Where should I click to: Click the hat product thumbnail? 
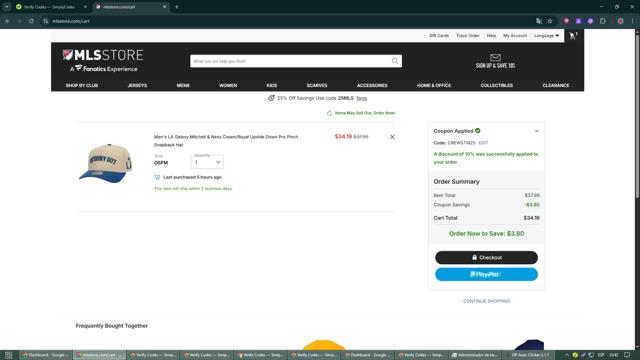[x=105, y=163]
